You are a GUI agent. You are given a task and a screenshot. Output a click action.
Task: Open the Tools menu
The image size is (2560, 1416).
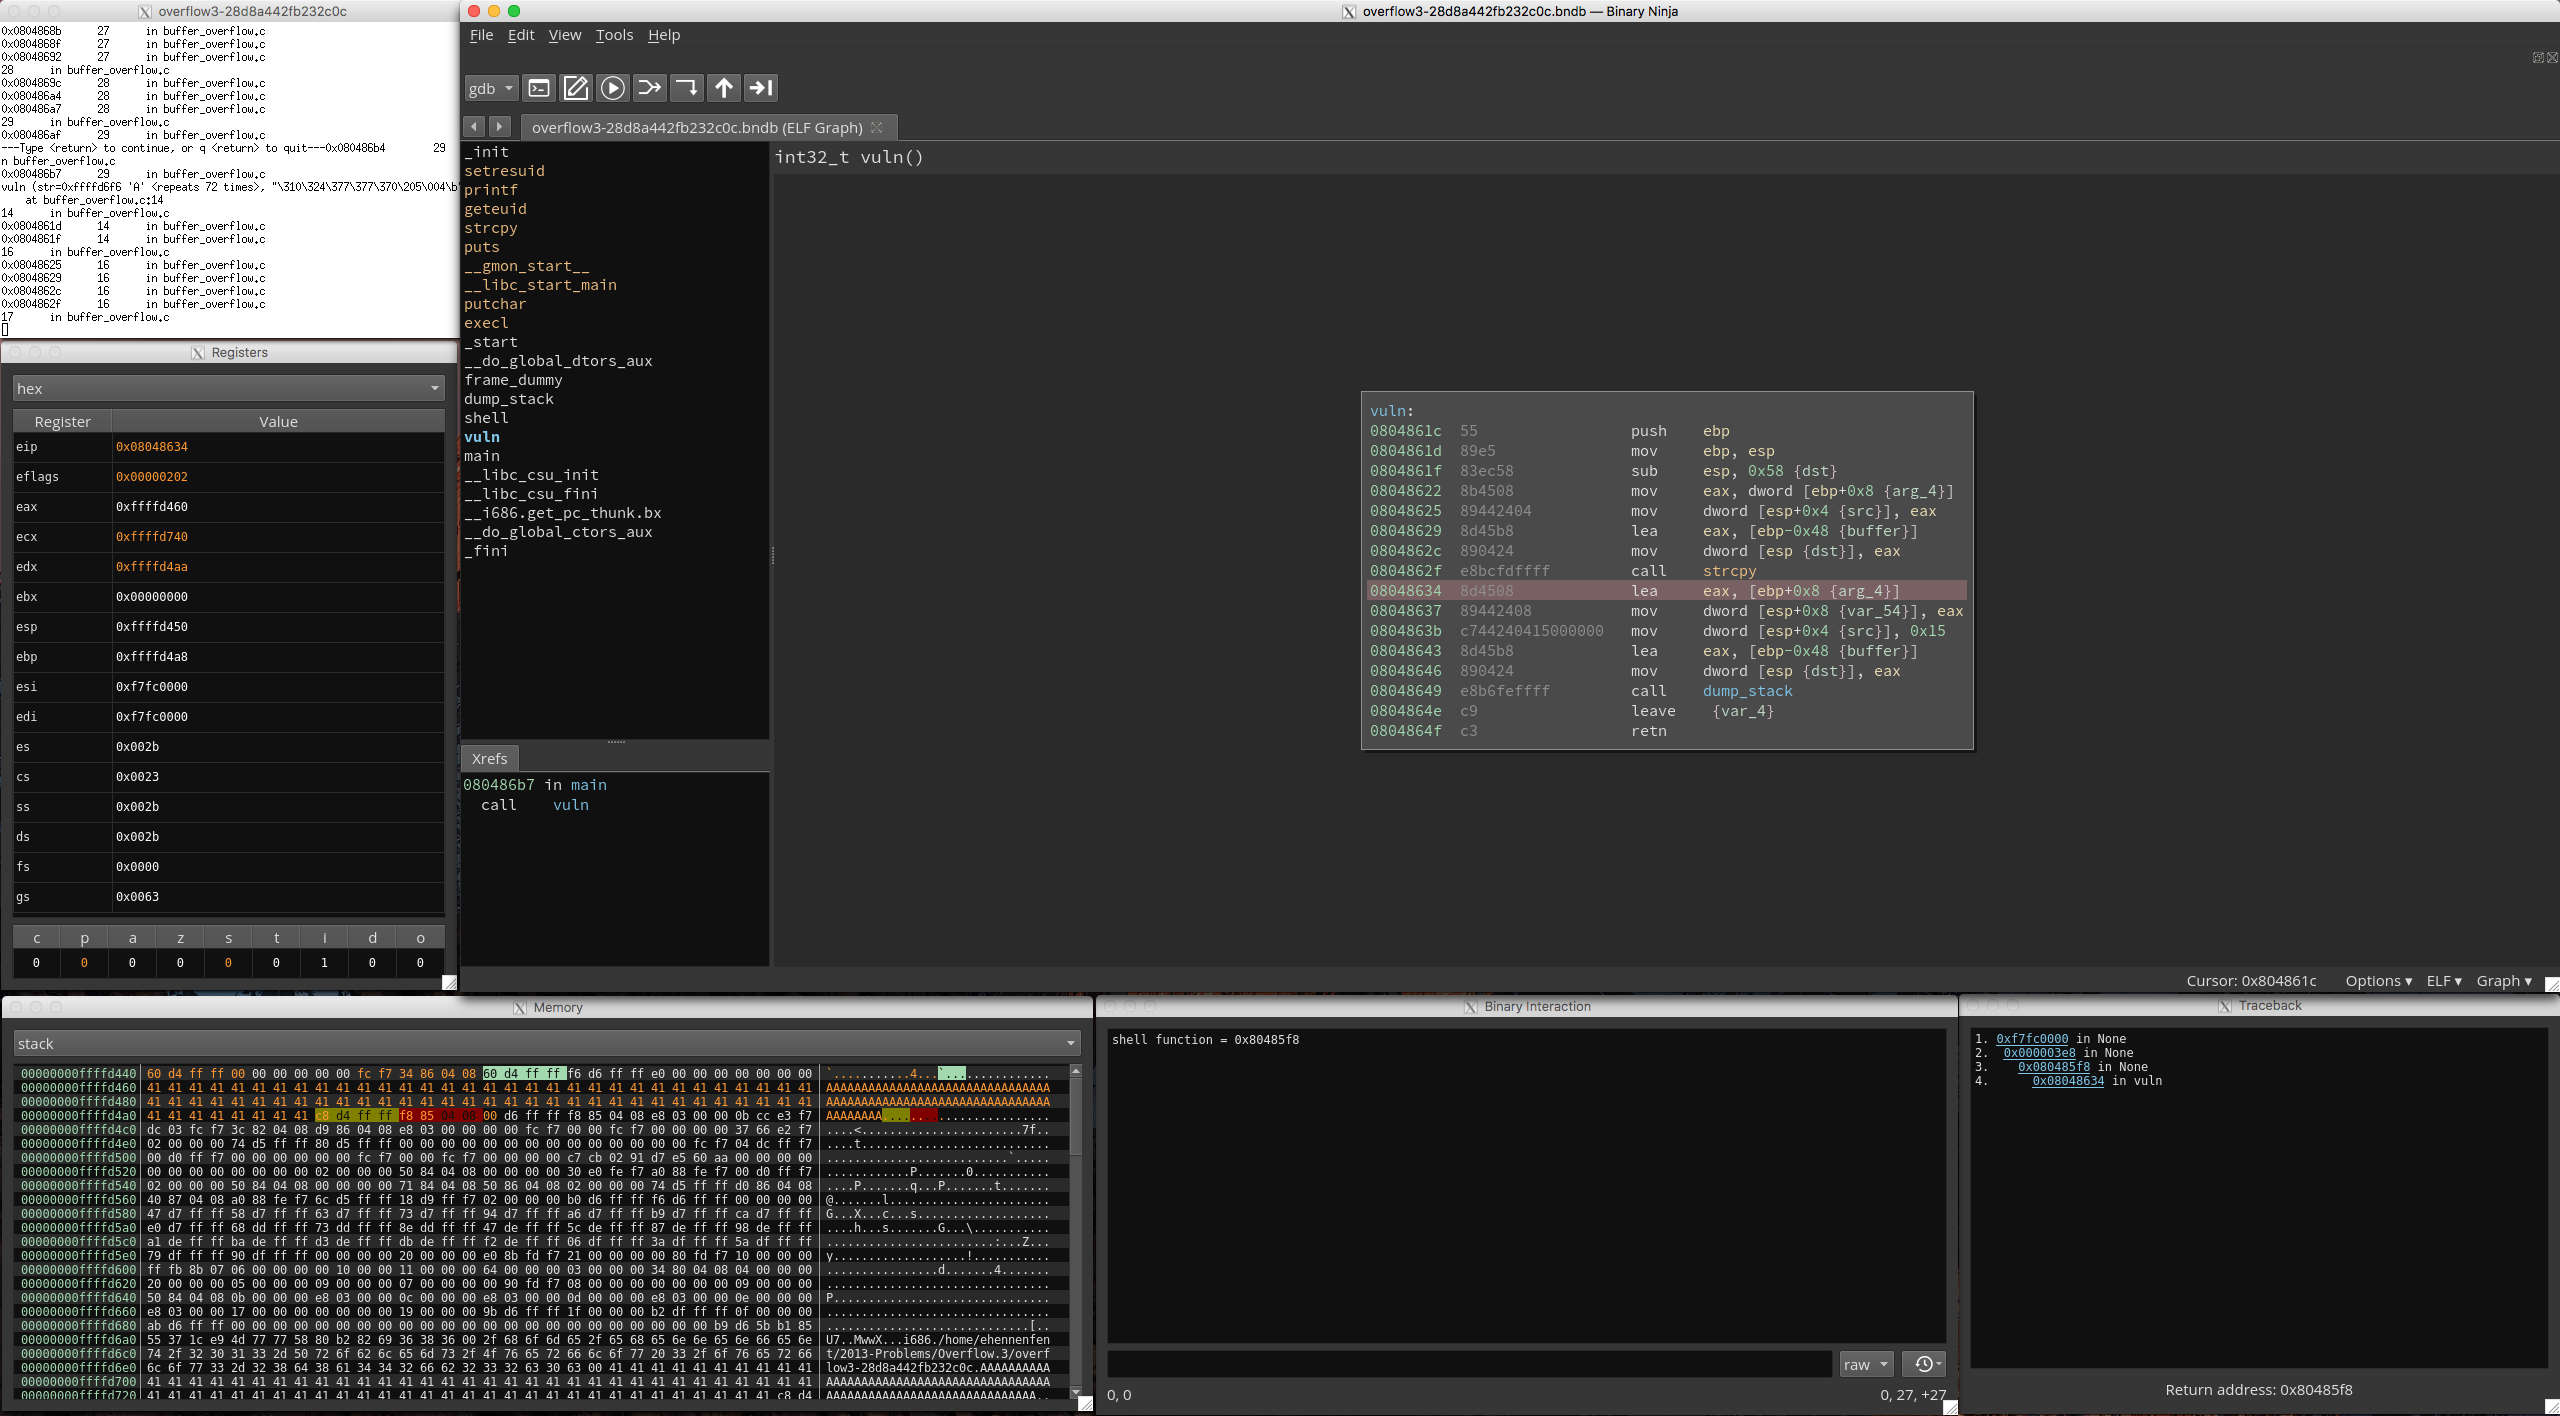point(614,35)
